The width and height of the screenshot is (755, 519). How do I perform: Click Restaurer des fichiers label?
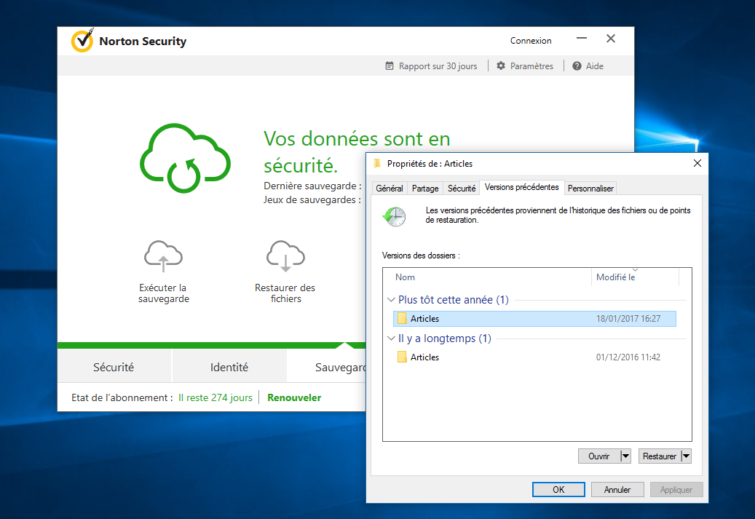coord(285,293)
